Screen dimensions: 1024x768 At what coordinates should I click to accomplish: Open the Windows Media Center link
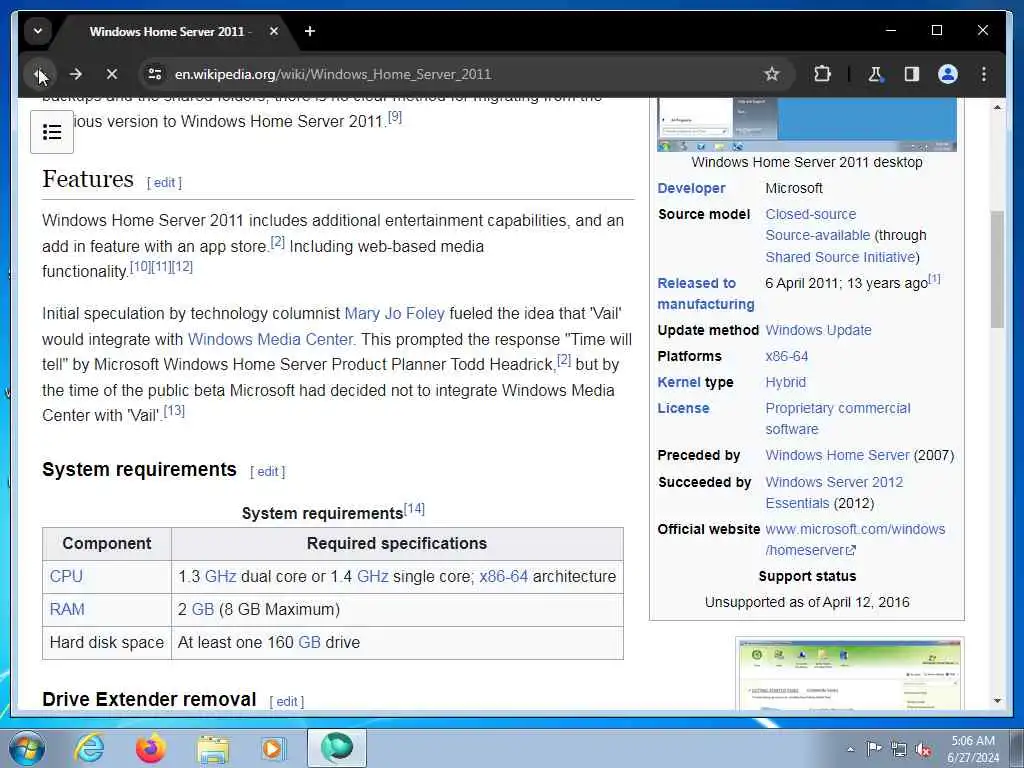[x=270, y=340]
